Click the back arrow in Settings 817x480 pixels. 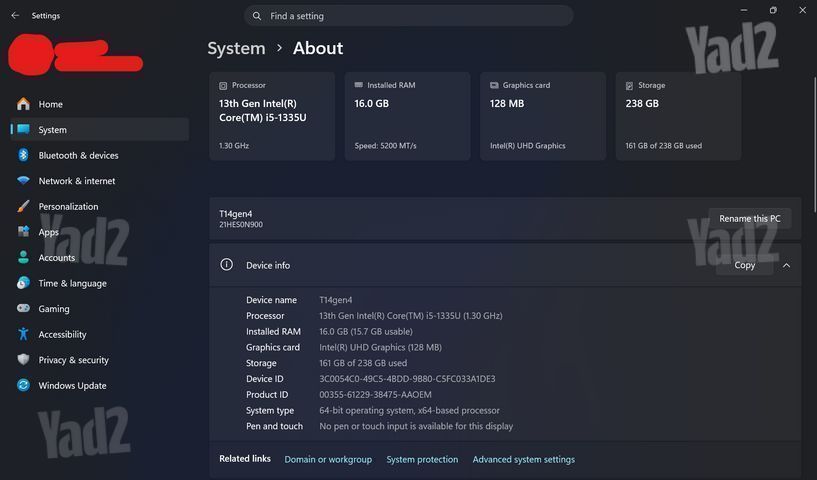pyautogui.click(x=15, y=16)
